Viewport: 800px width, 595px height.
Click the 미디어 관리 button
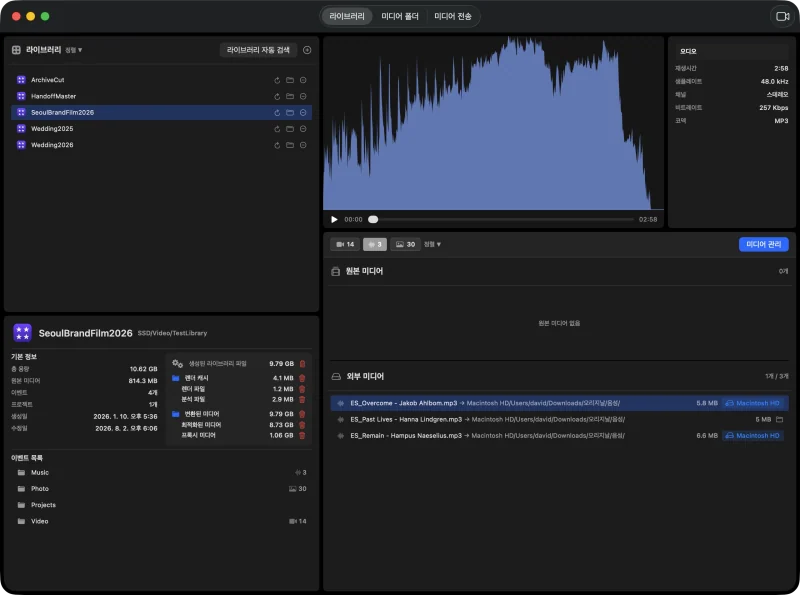(764, 244)
